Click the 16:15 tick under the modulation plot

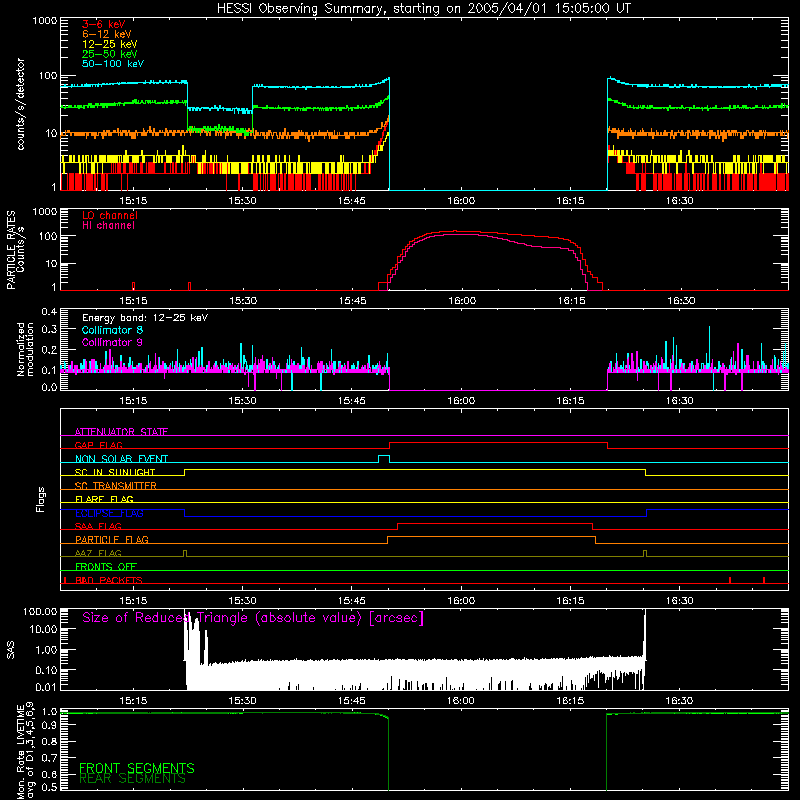point(570,401)
